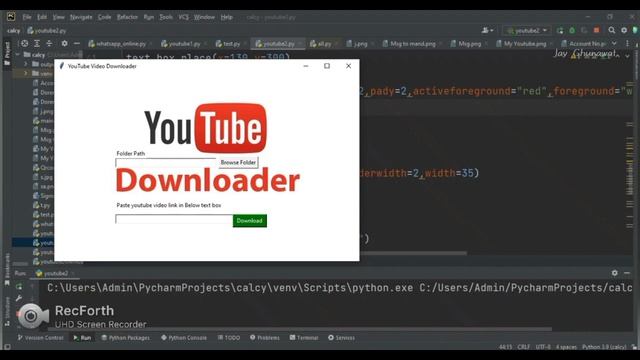Open editor tabs more options menu
The image size is (640, 360).
tap(627, 43)
